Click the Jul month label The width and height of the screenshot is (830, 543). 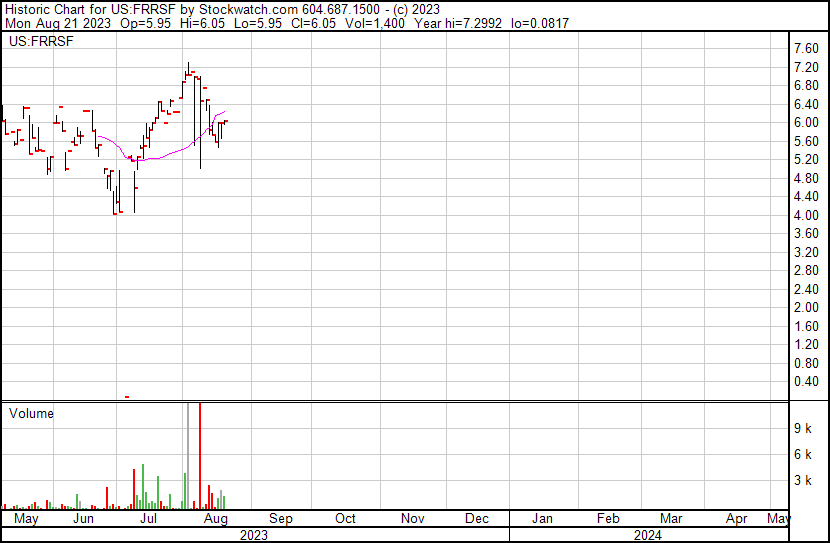pyautogui.click(x=148, y=519)
